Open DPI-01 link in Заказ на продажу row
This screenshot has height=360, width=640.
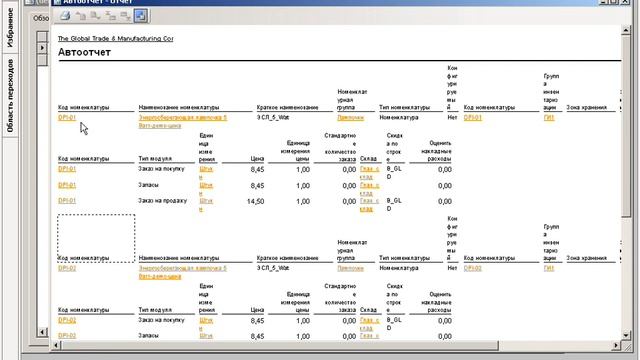tap(67, 201)
